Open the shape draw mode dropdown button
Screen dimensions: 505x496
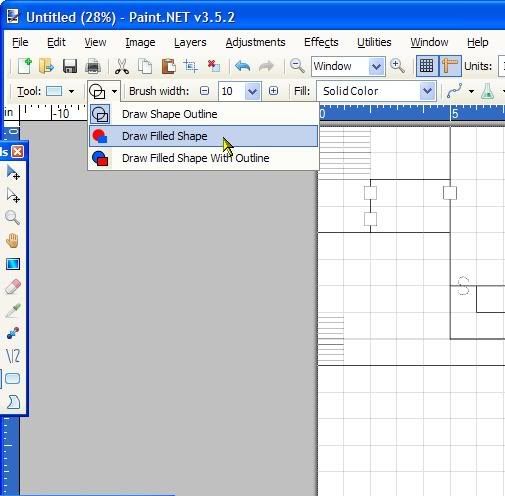[103, 91]
